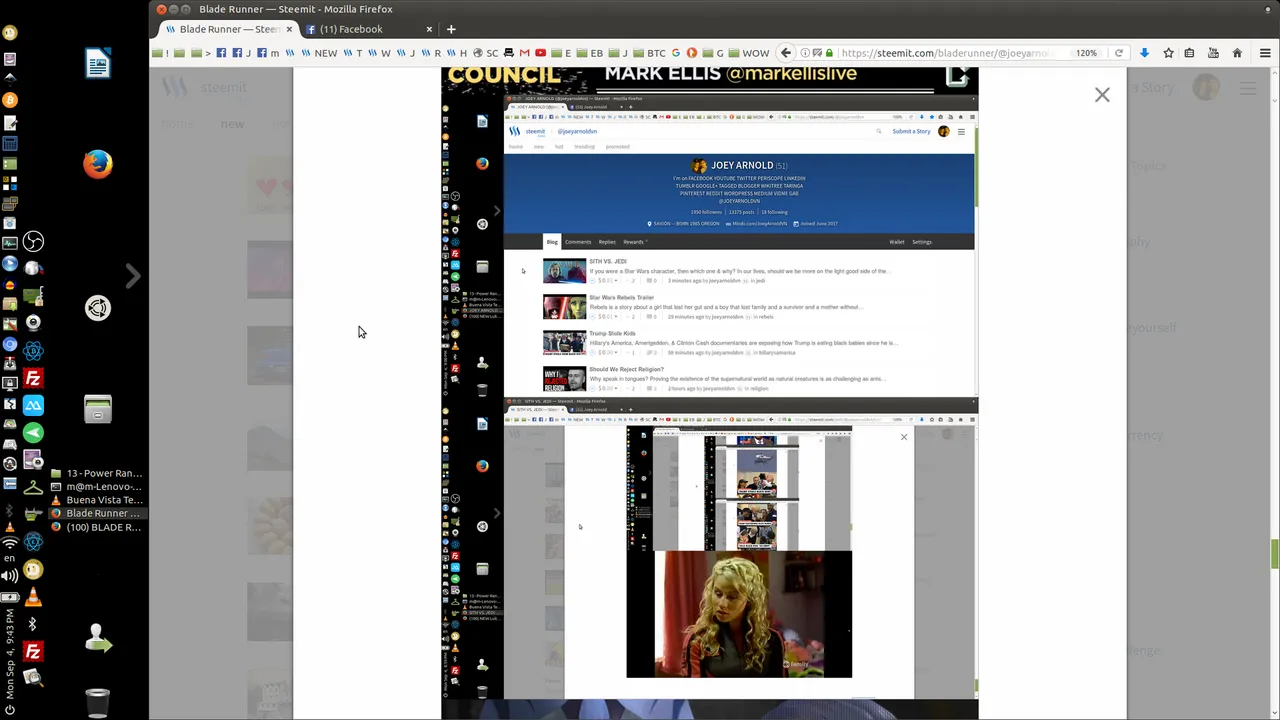The image size is (1280, 720).
Task: Open the Firefox downloads arrow
Action: [x=1144, y=53]
